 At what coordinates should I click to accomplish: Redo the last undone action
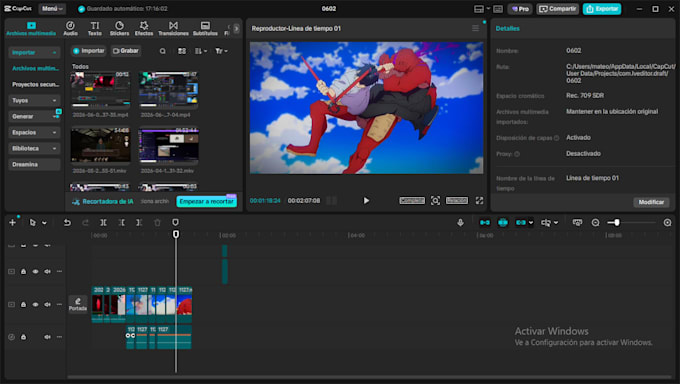click(x=85, y=223)
